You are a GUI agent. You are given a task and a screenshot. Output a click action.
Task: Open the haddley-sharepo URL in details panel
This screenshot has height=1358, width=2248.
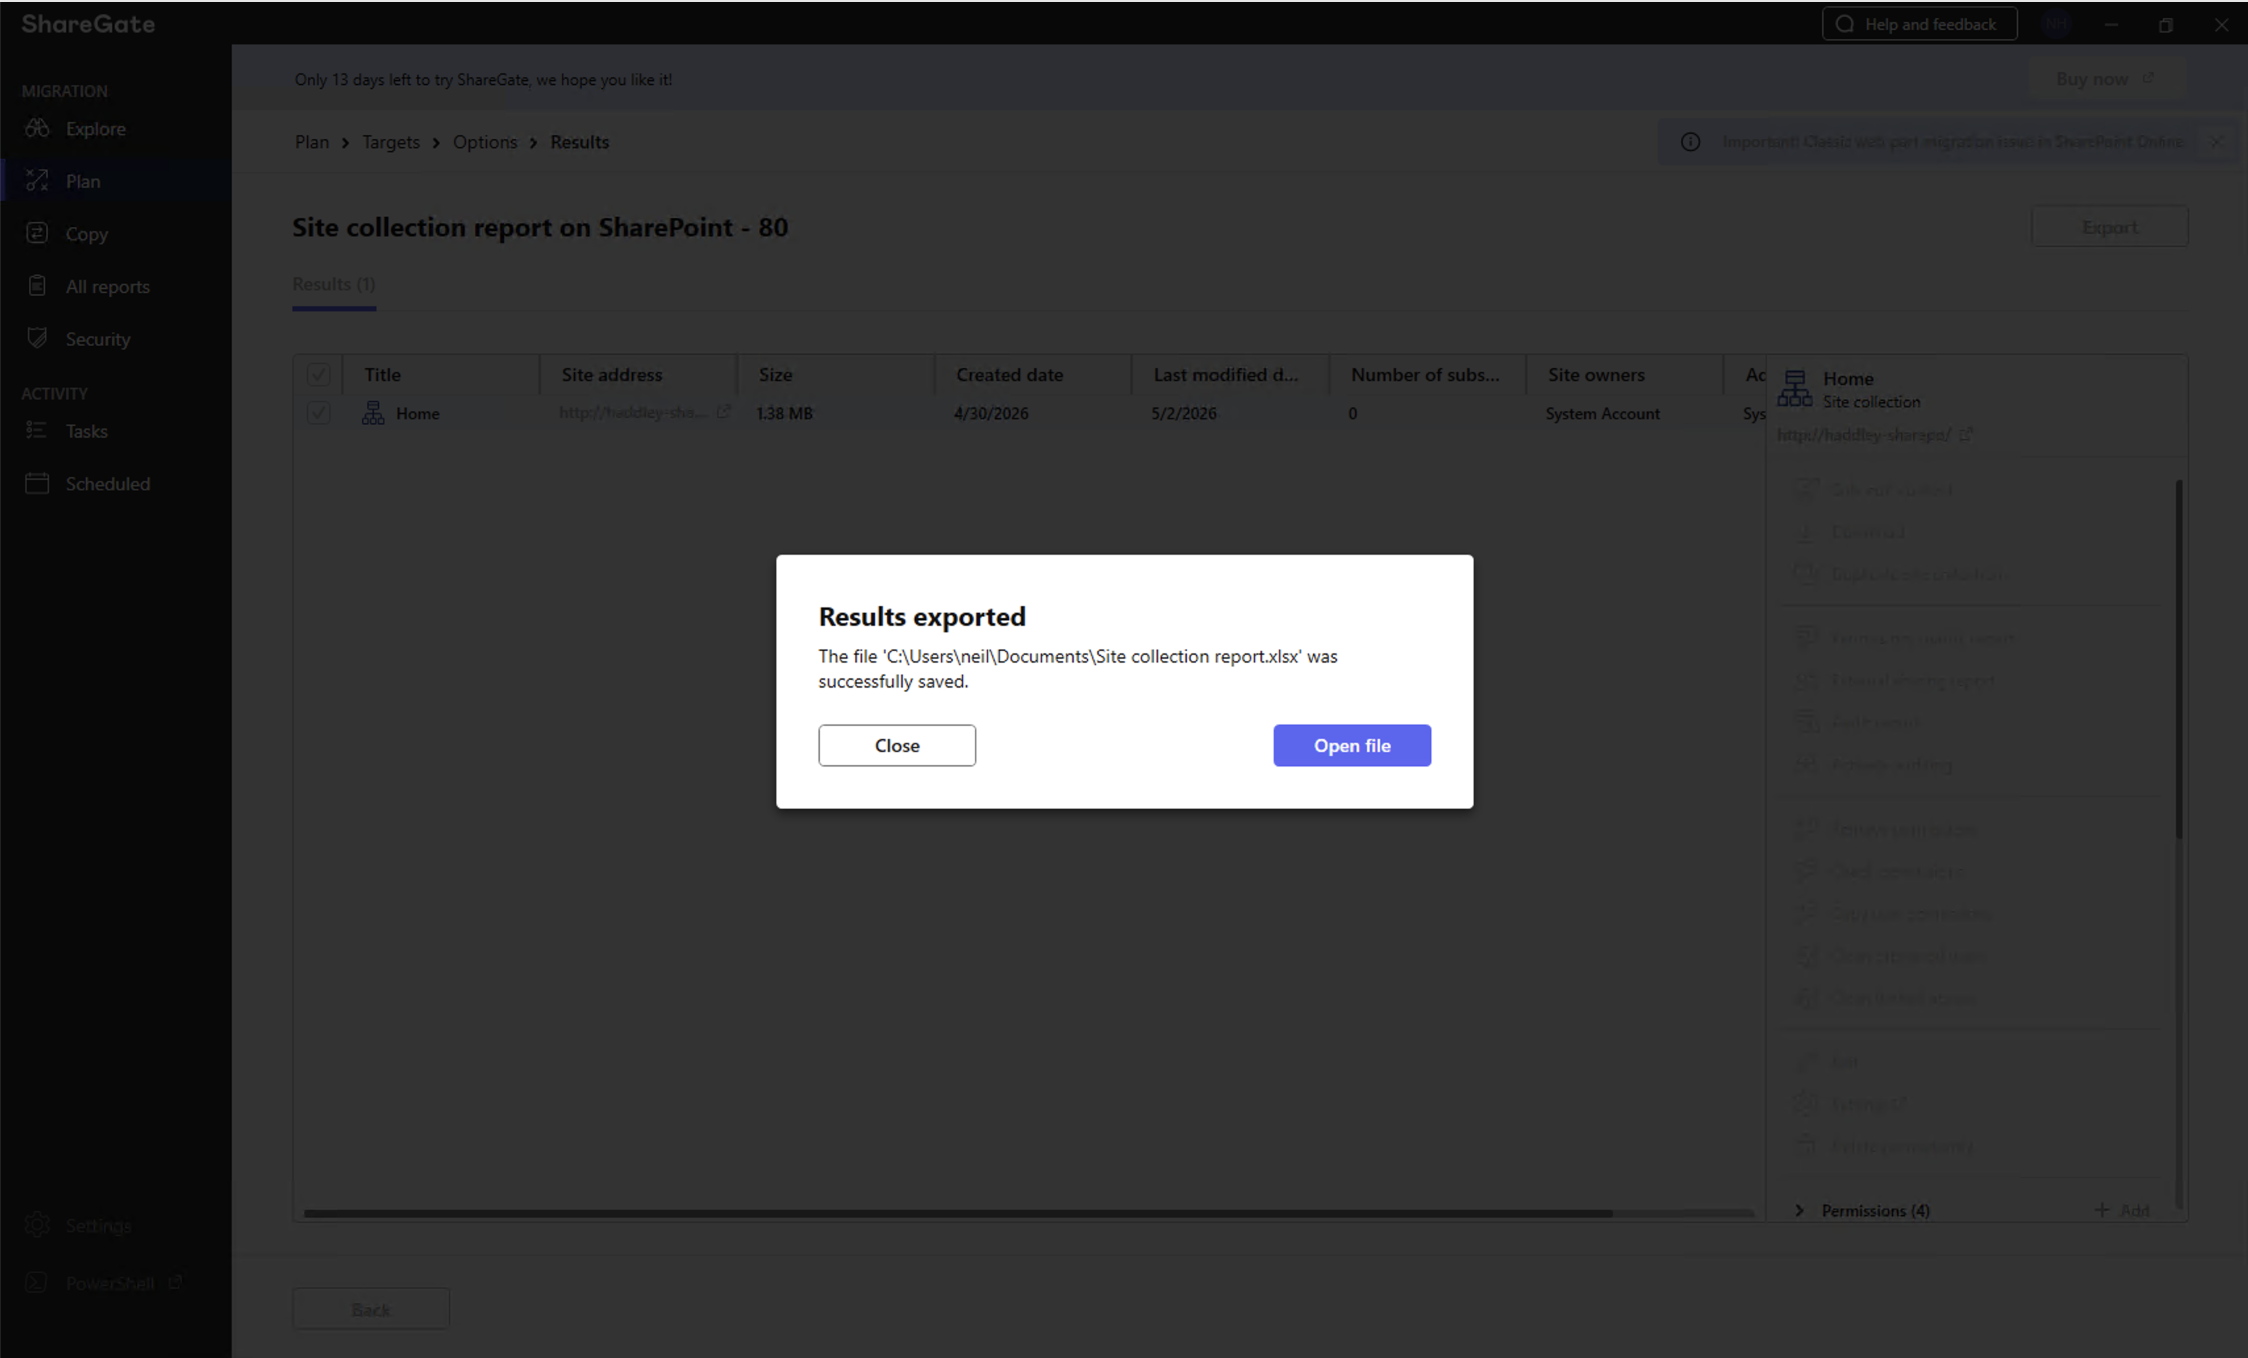tap(1864, 435)
